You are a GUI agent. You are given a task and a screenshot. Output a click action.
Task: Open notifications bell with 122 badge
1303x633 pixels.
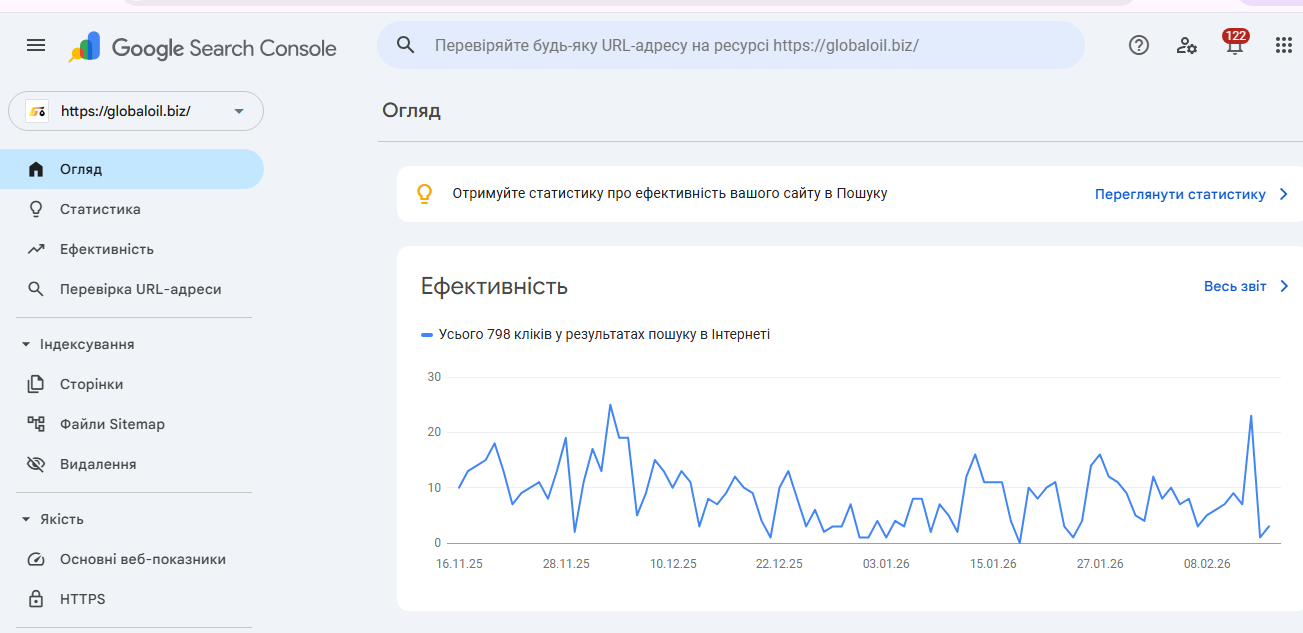[x=1235, y=45]
